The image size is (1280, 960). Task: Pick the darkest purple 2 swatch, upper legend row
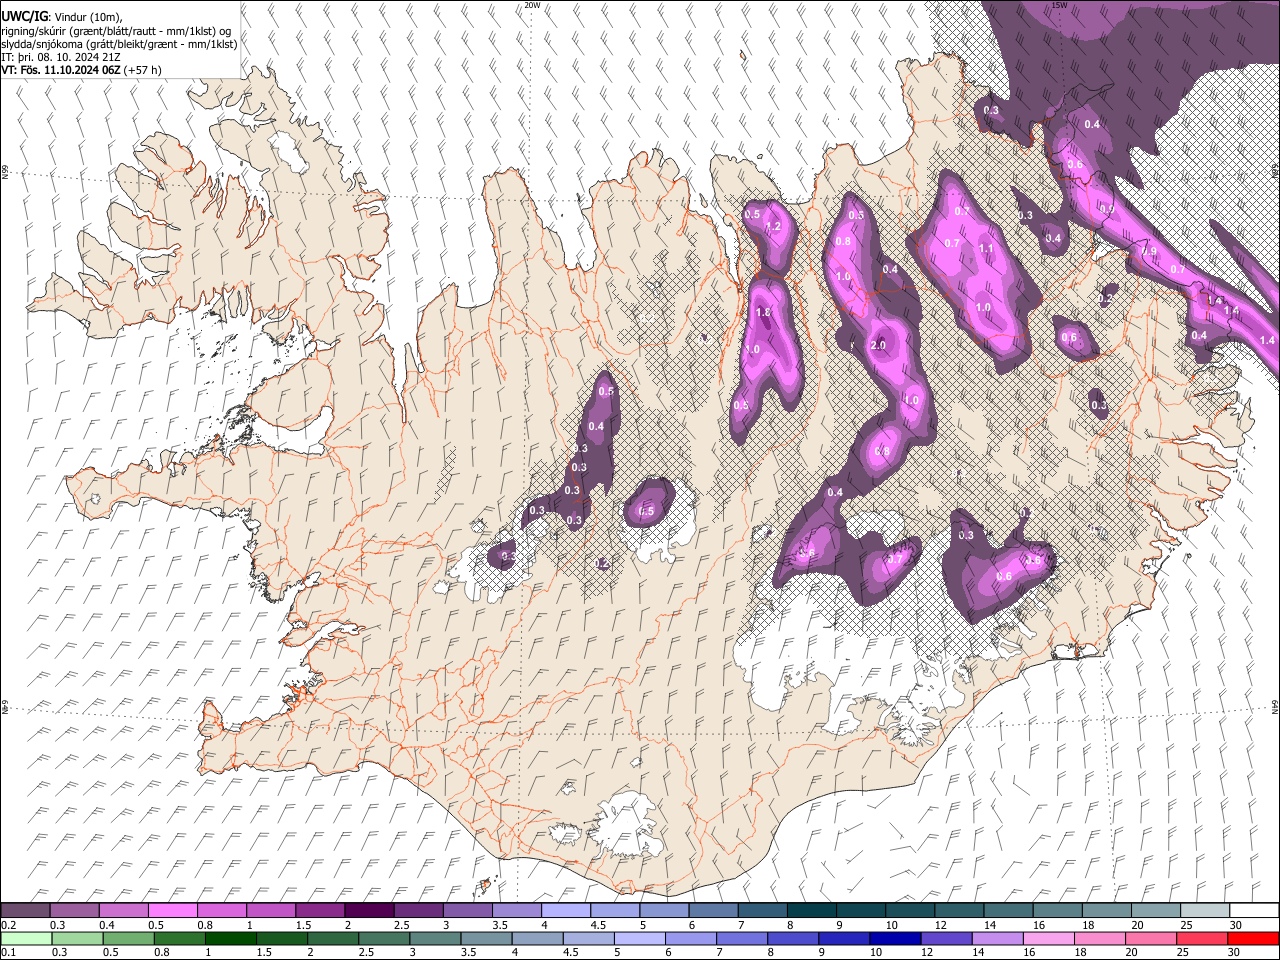[369, 910]
